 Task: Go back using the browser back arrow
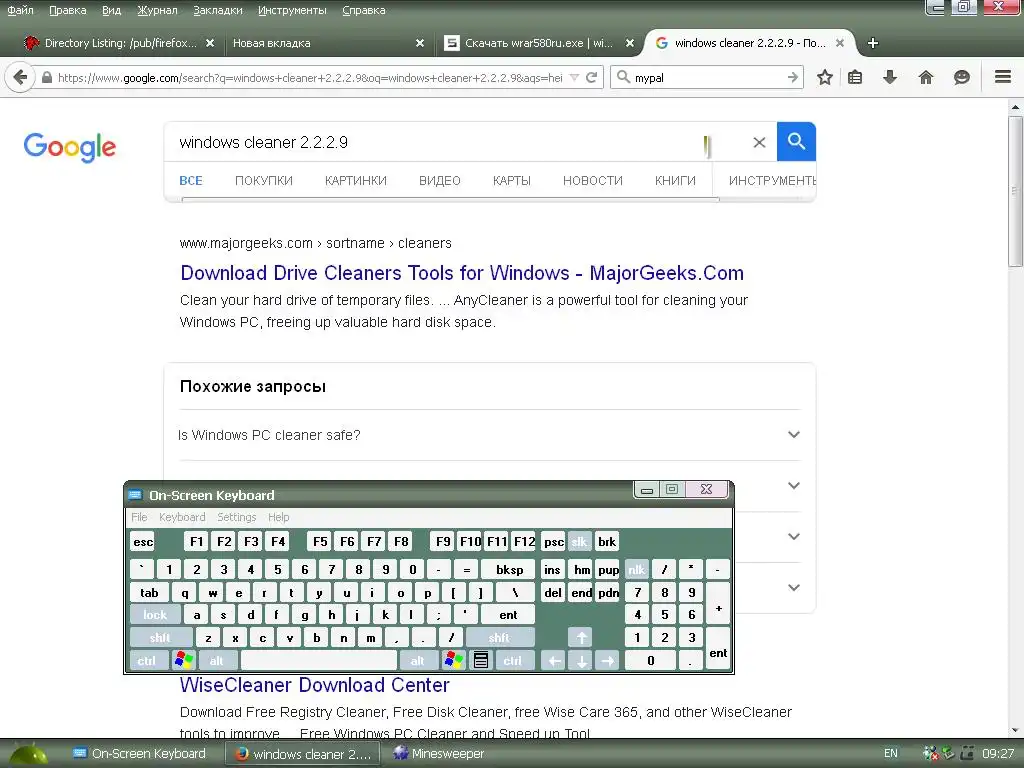(x=20, y=77)
